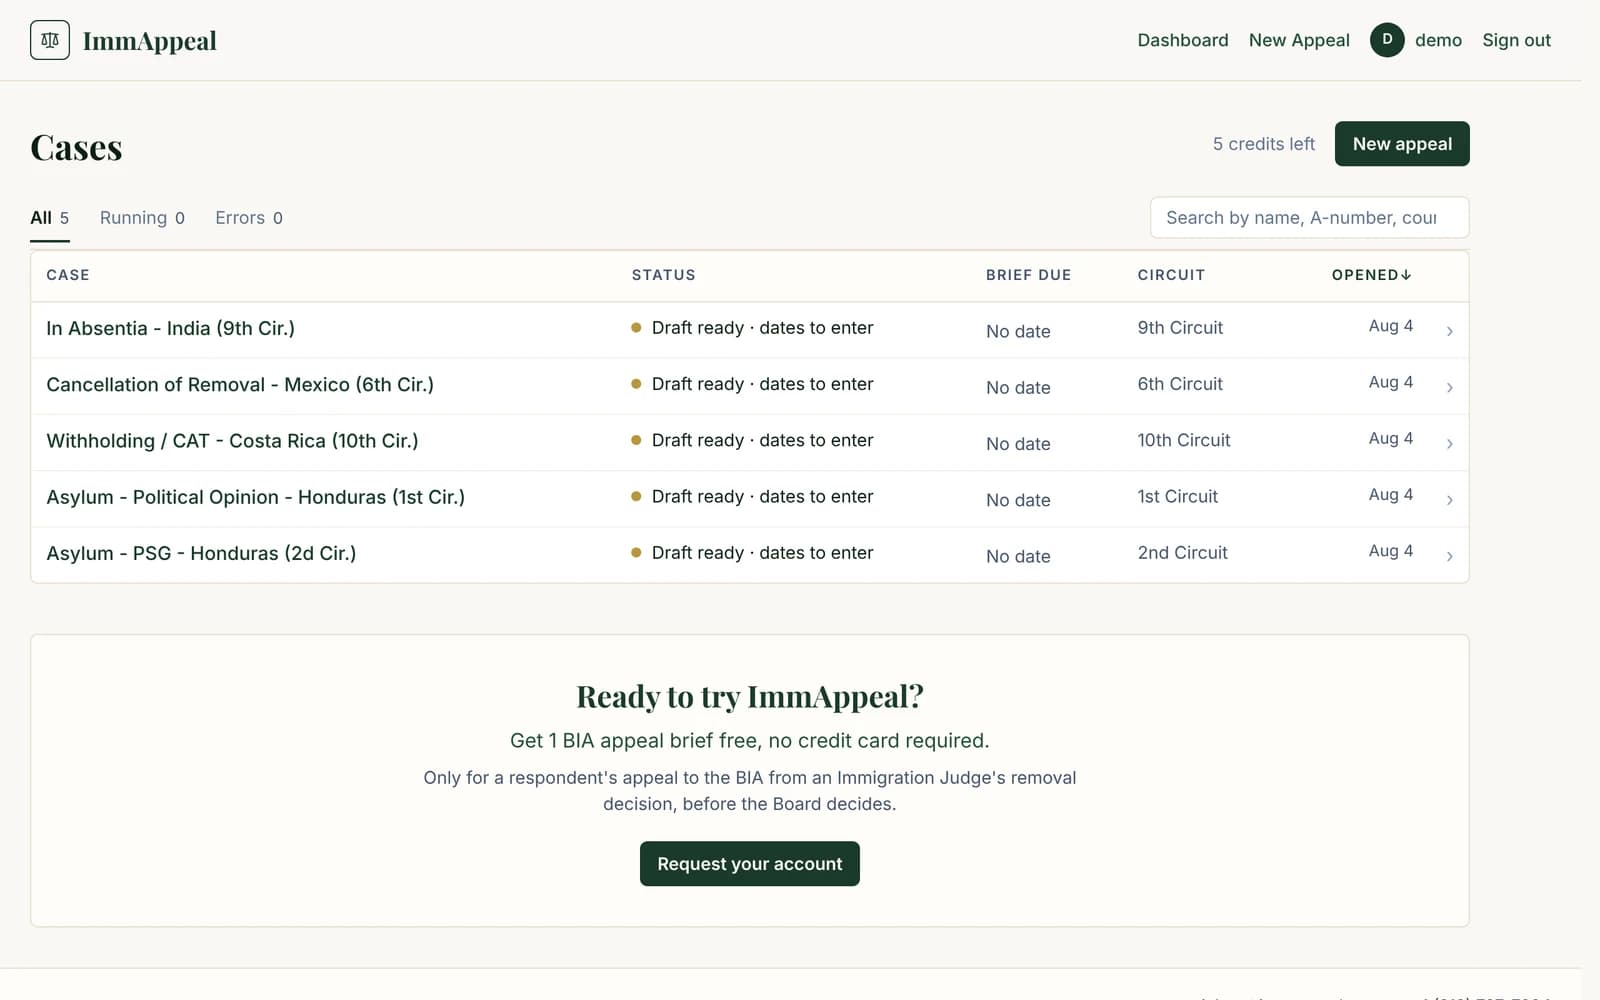Viewport: 1600px width, 1000px height.
Task: Click 6th Circuit cell
Action: 1180,384
